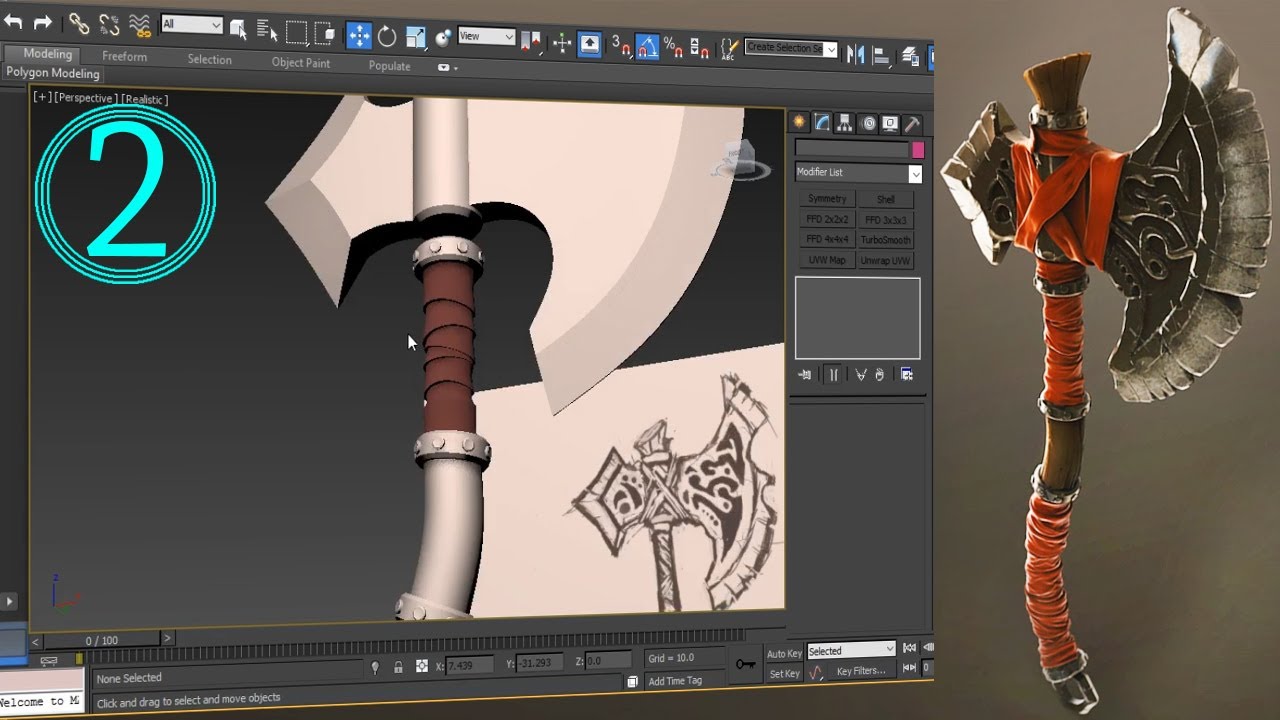Open the Object Paint ribbon tab

tap(301, 63)
